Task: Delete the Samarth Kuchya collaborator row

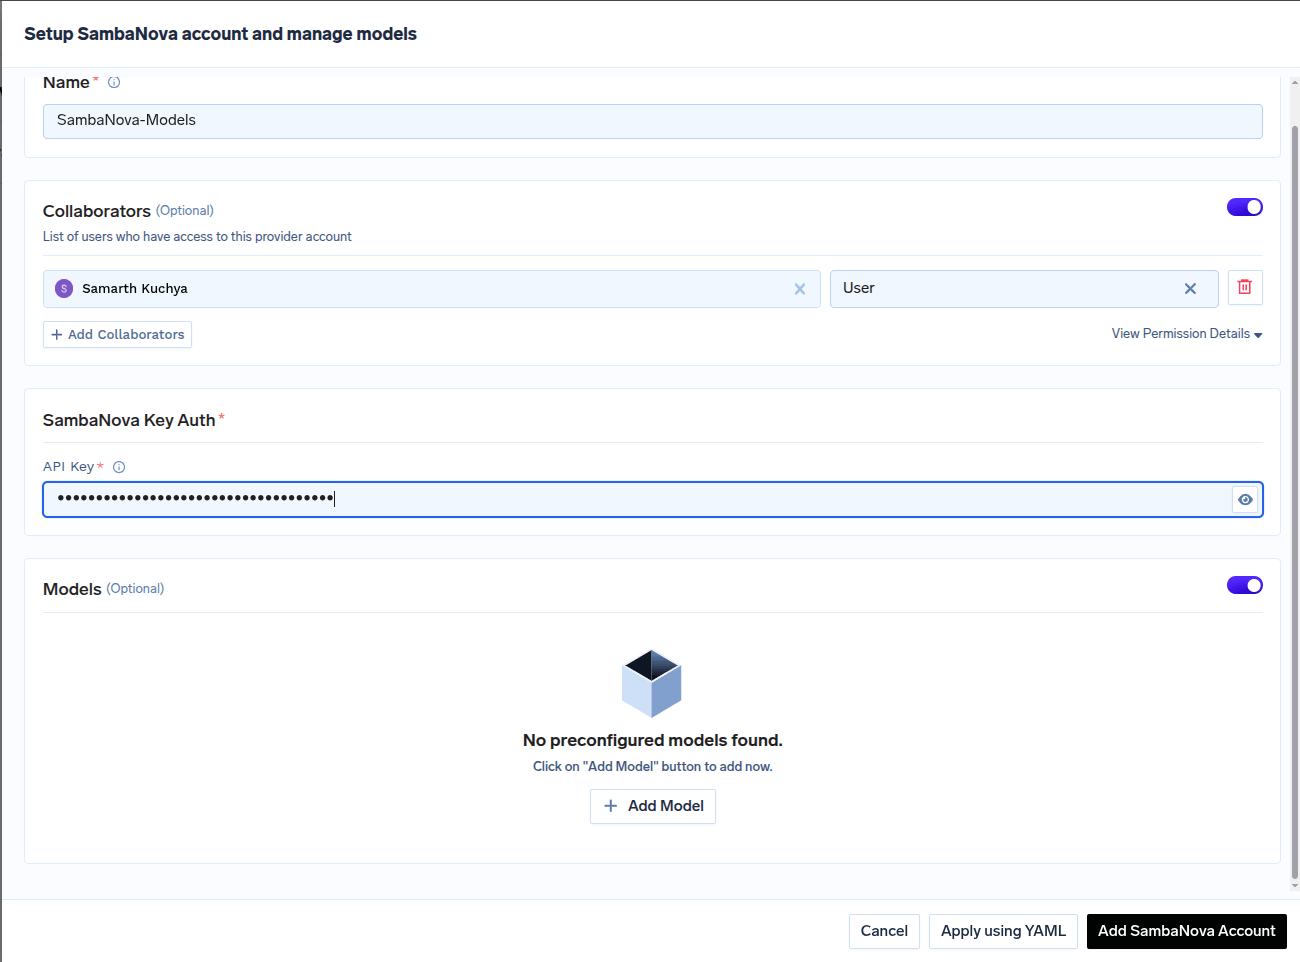Action: tap(1245, 287)
